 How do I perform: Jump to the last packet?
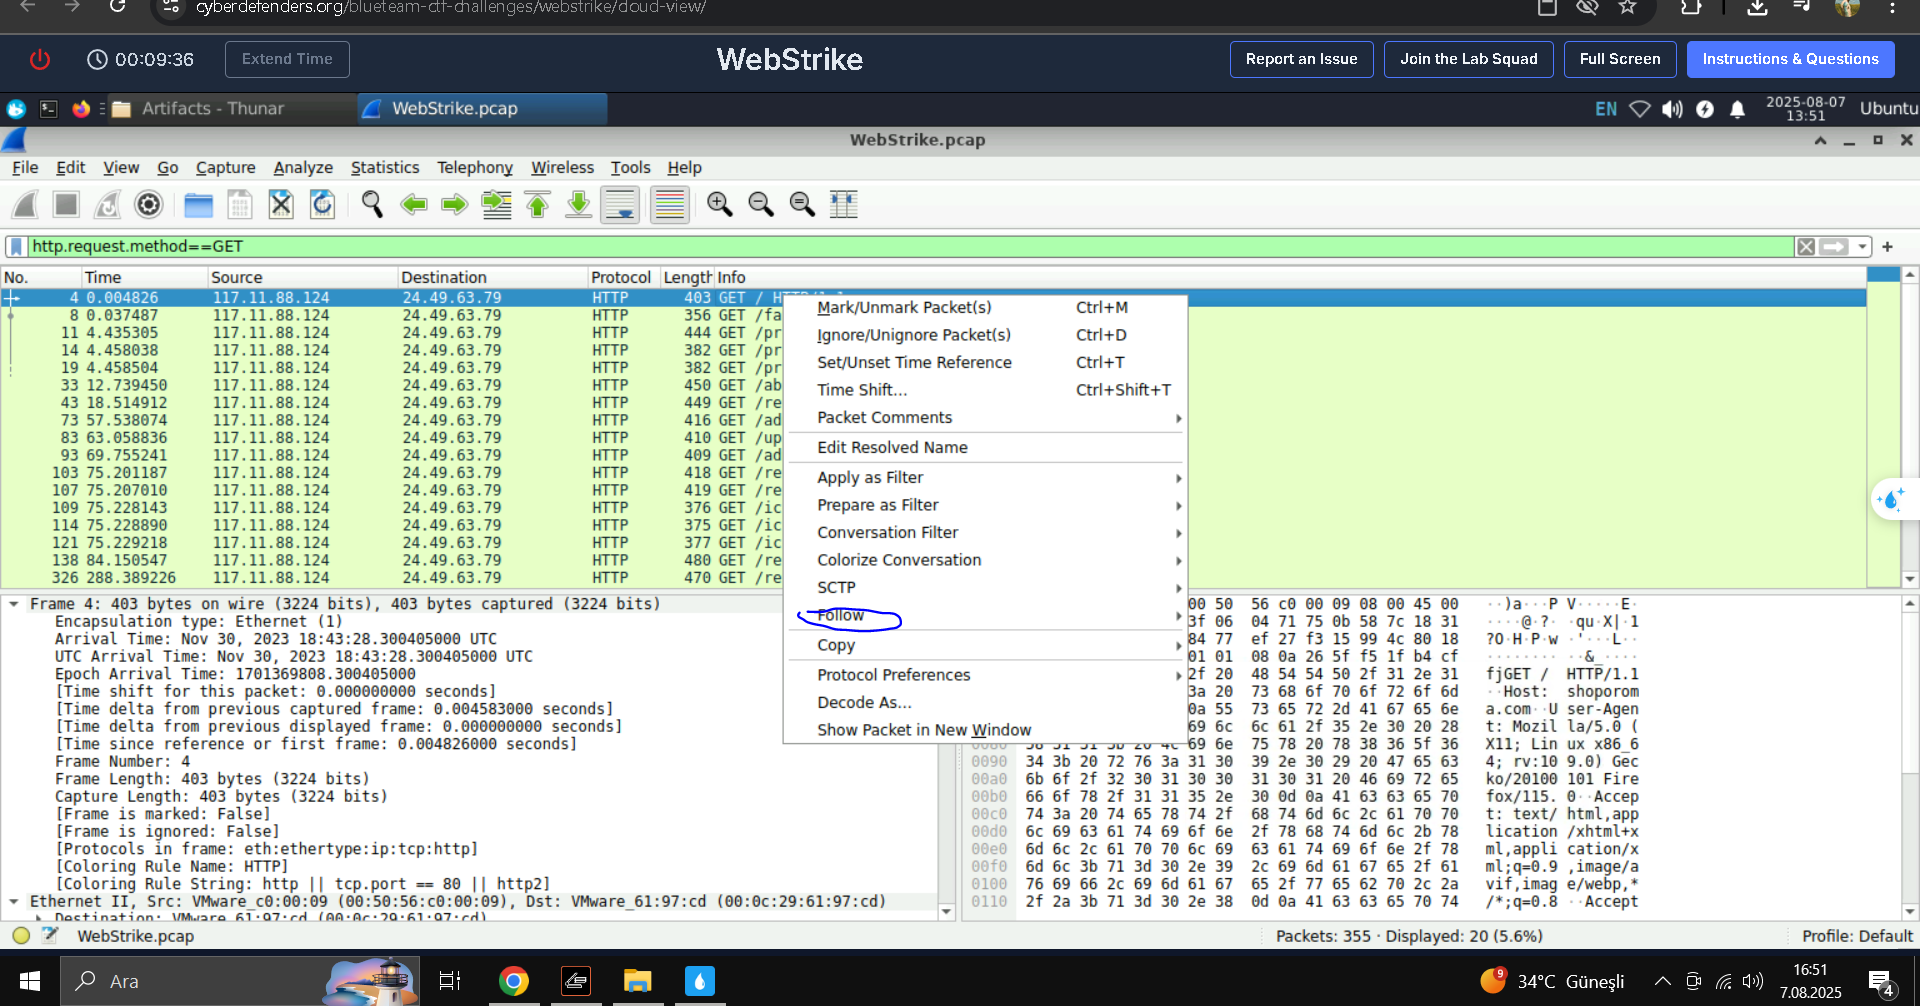click(x=578, y=205)
